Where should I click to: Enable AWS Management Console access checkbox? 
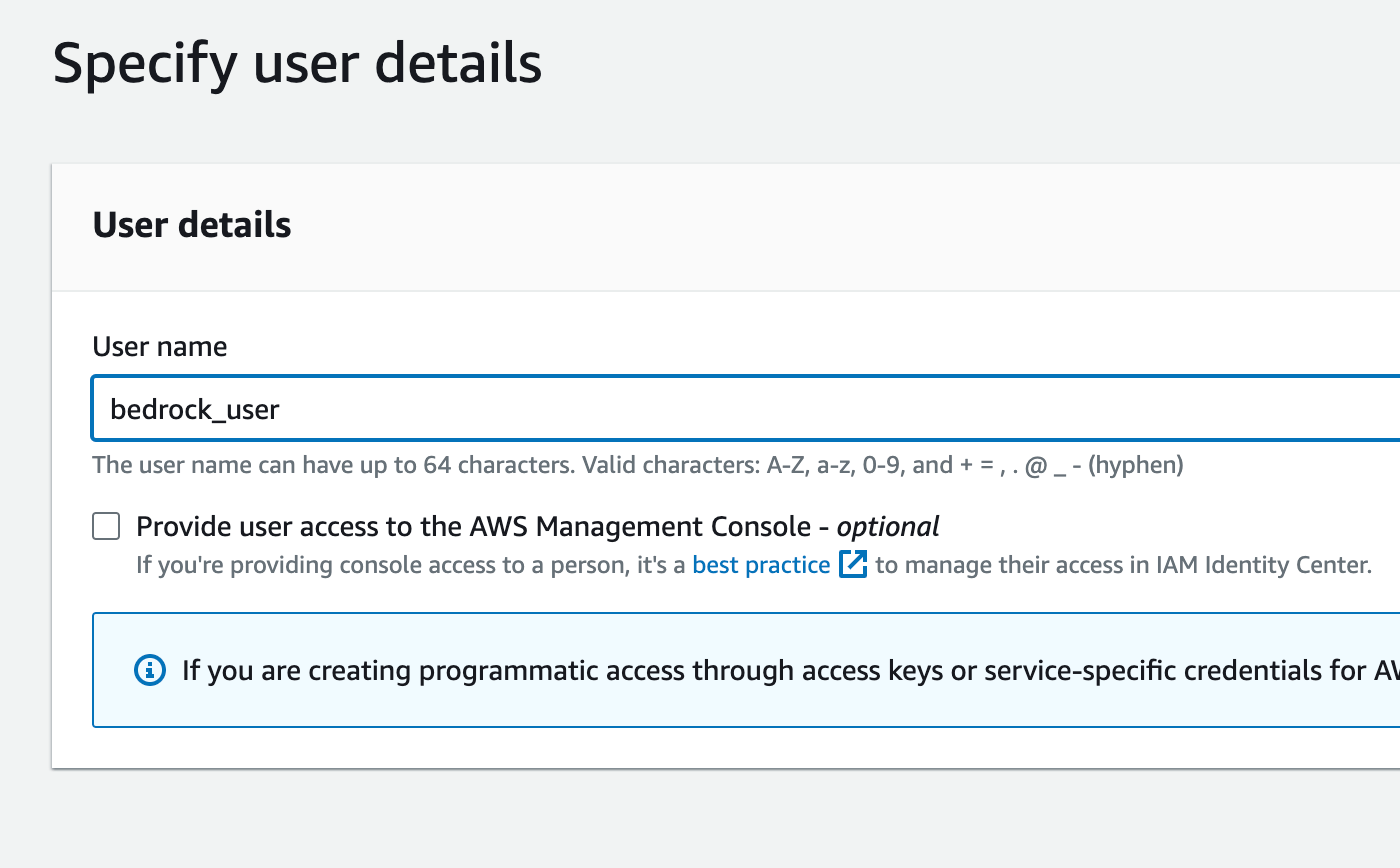[x=106, y=526]
